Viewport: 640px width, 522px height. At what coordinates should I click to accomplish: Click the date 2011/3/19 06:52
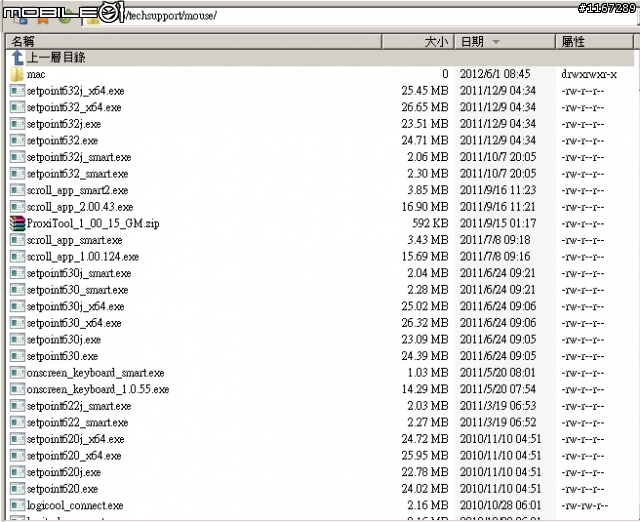tap(498, 422)
